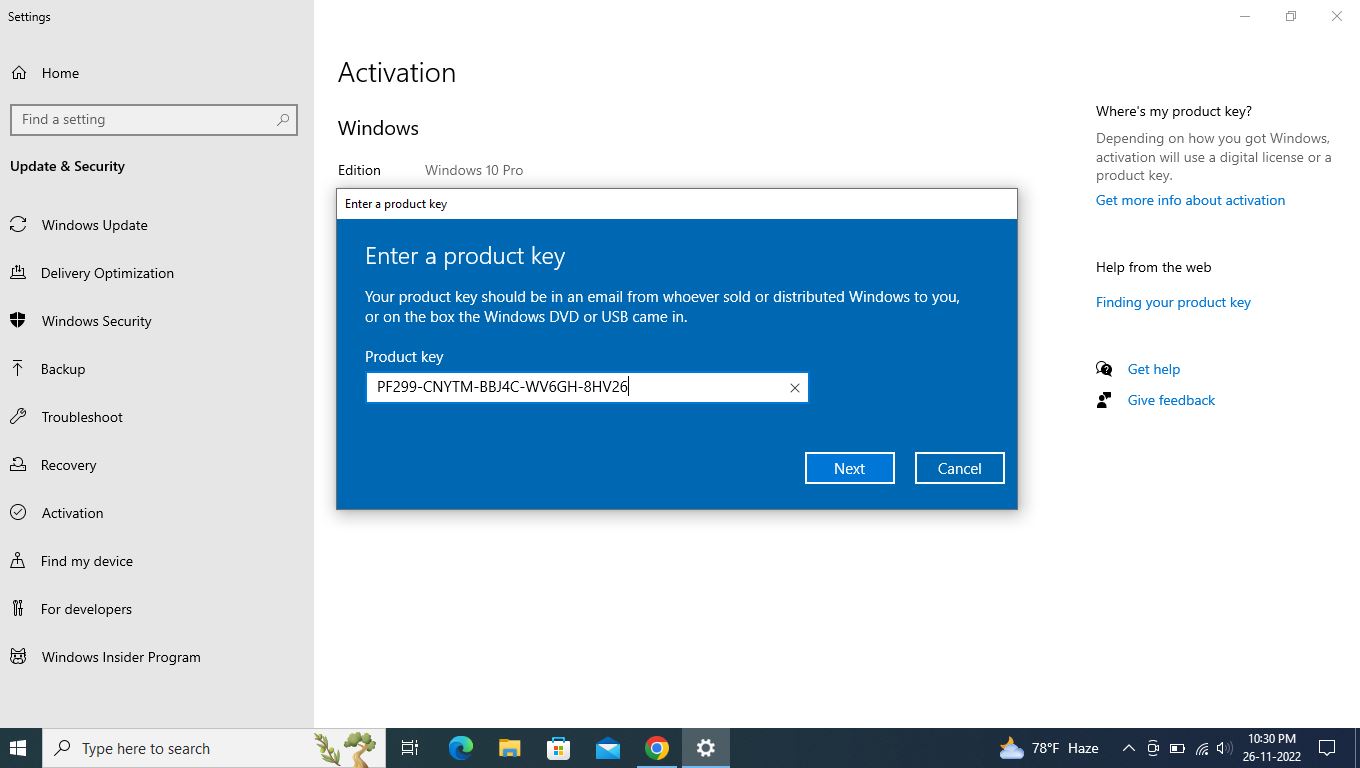Minimize the Settings window
Screen dimensions: 1360x768
point(1245,16)
